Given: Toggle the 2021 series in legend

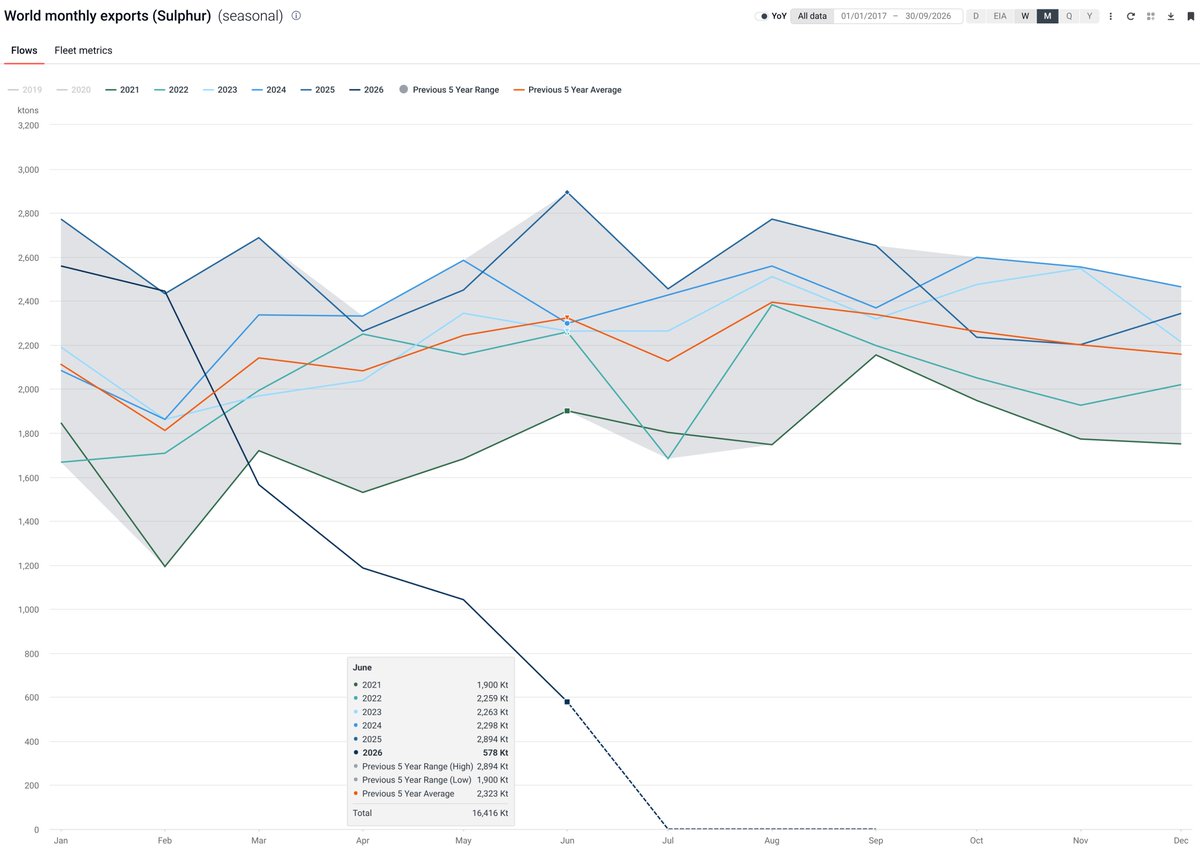Looking at the screenshot, I should [123, 90].
